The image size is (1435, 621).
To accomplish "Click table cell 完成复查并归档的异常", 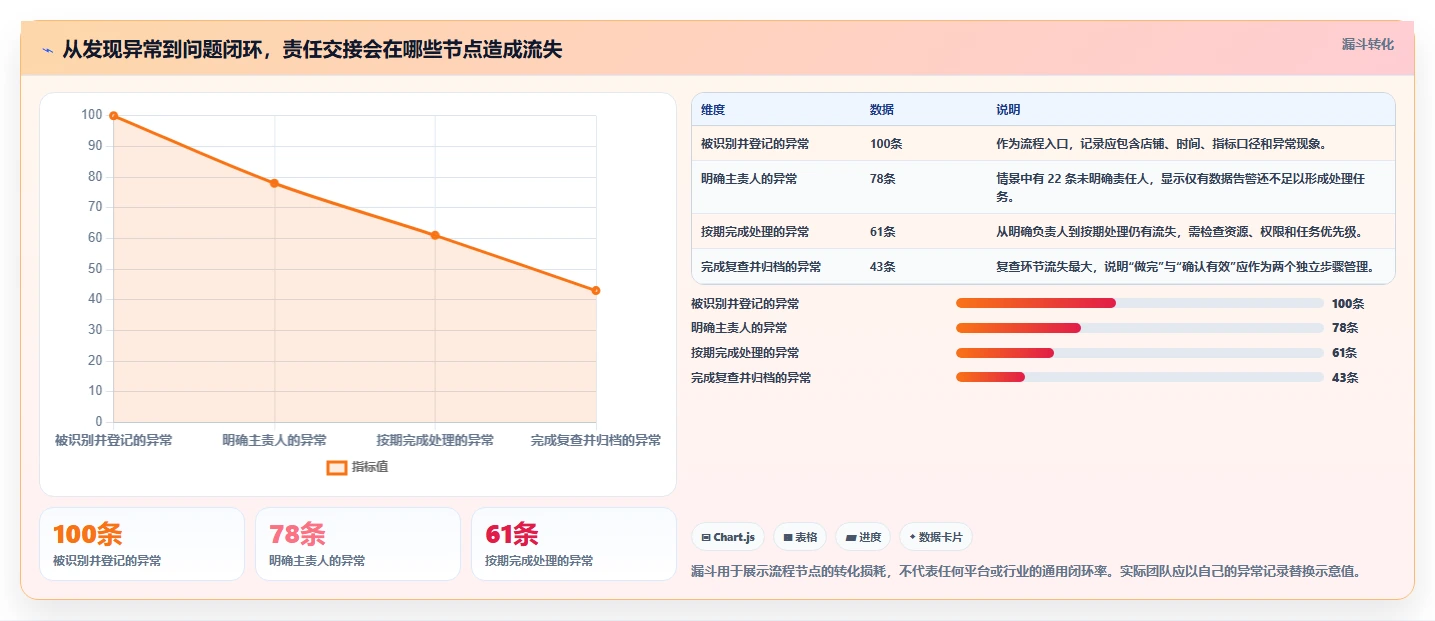I will [761, 267].
